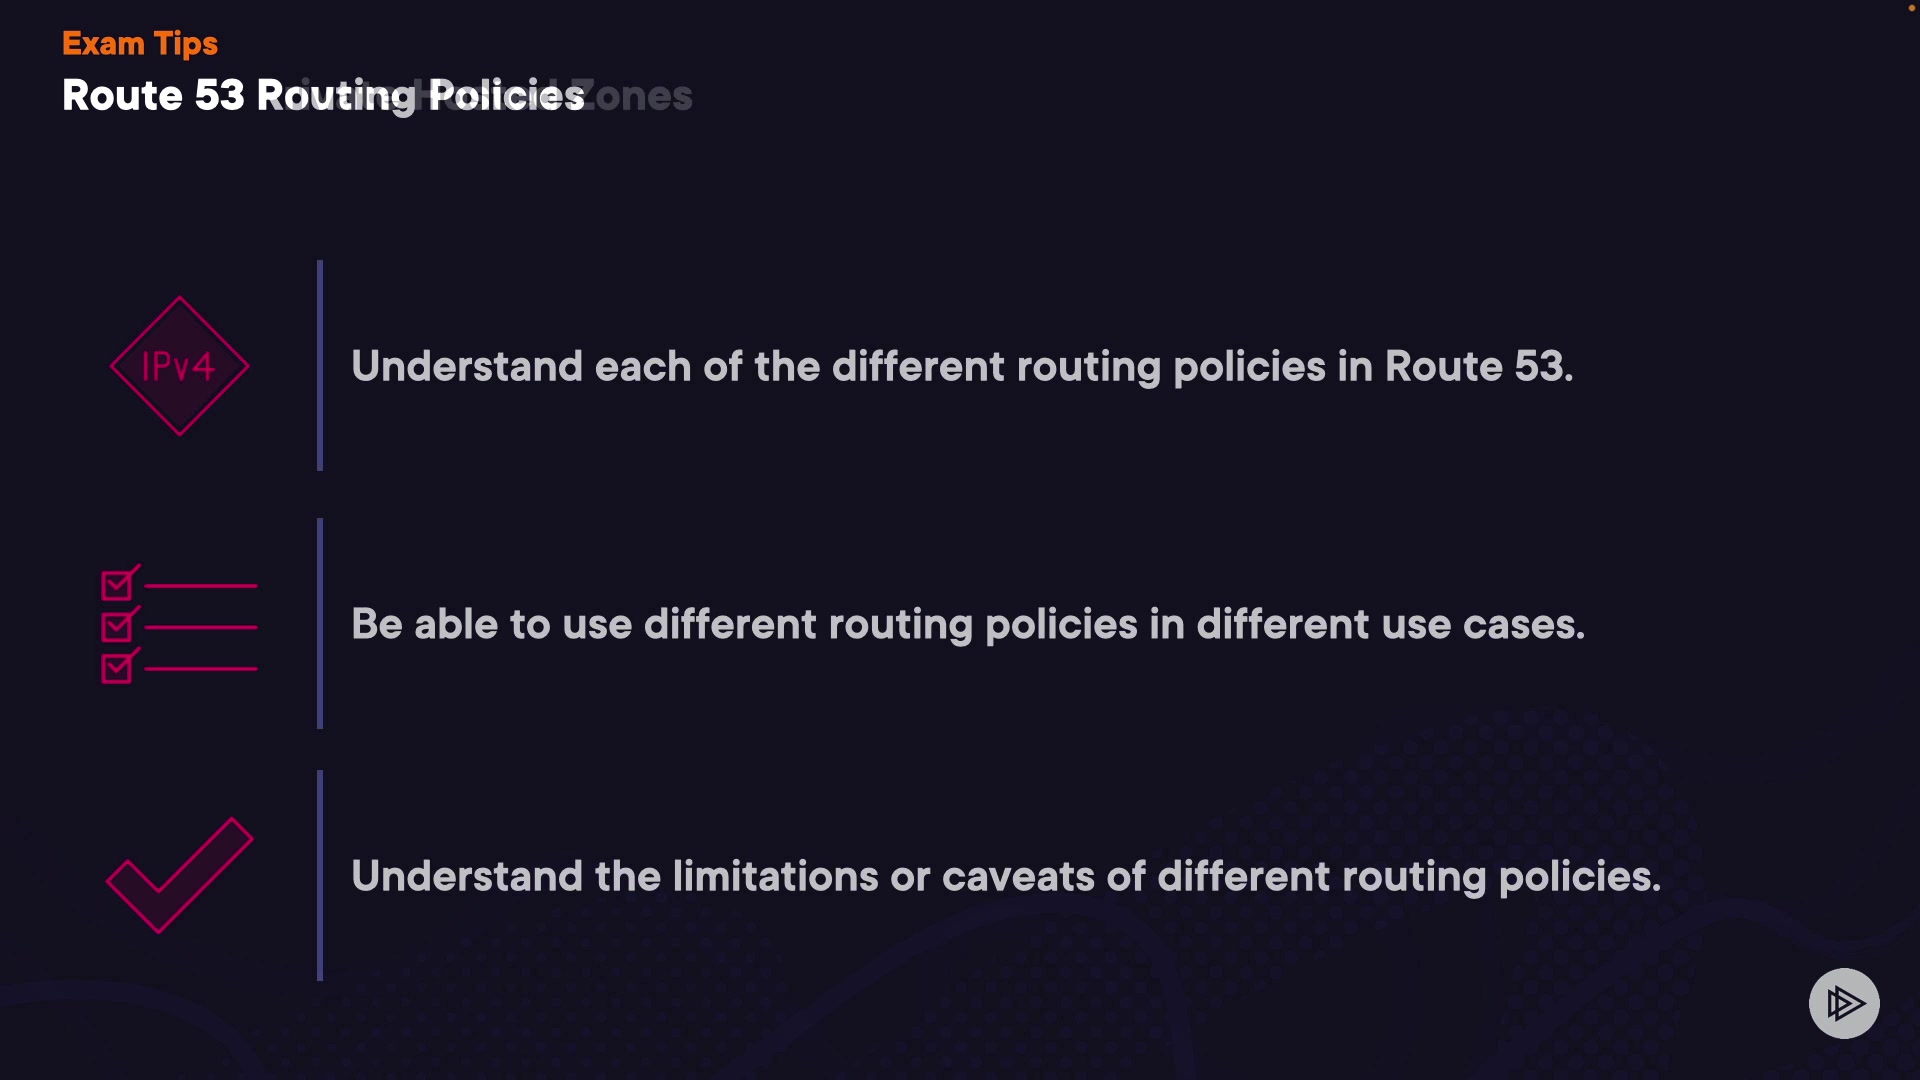Click the Pluralsight play logo

tap(1844, 1003)
